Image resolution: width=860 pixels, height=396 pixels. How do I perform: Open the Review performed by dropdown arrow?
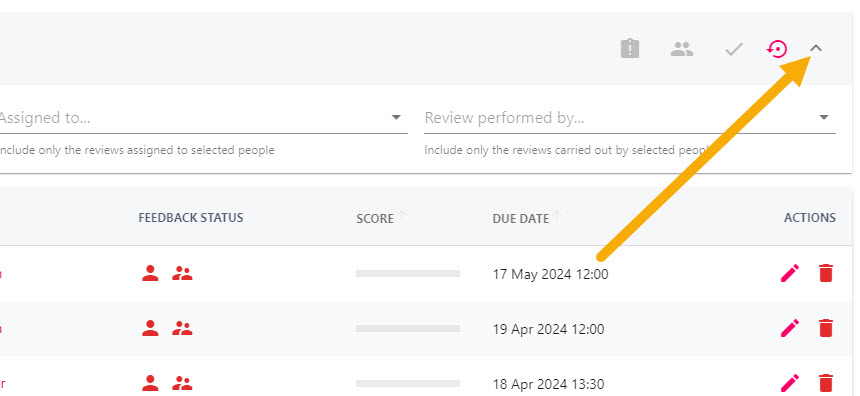[824, 117]
